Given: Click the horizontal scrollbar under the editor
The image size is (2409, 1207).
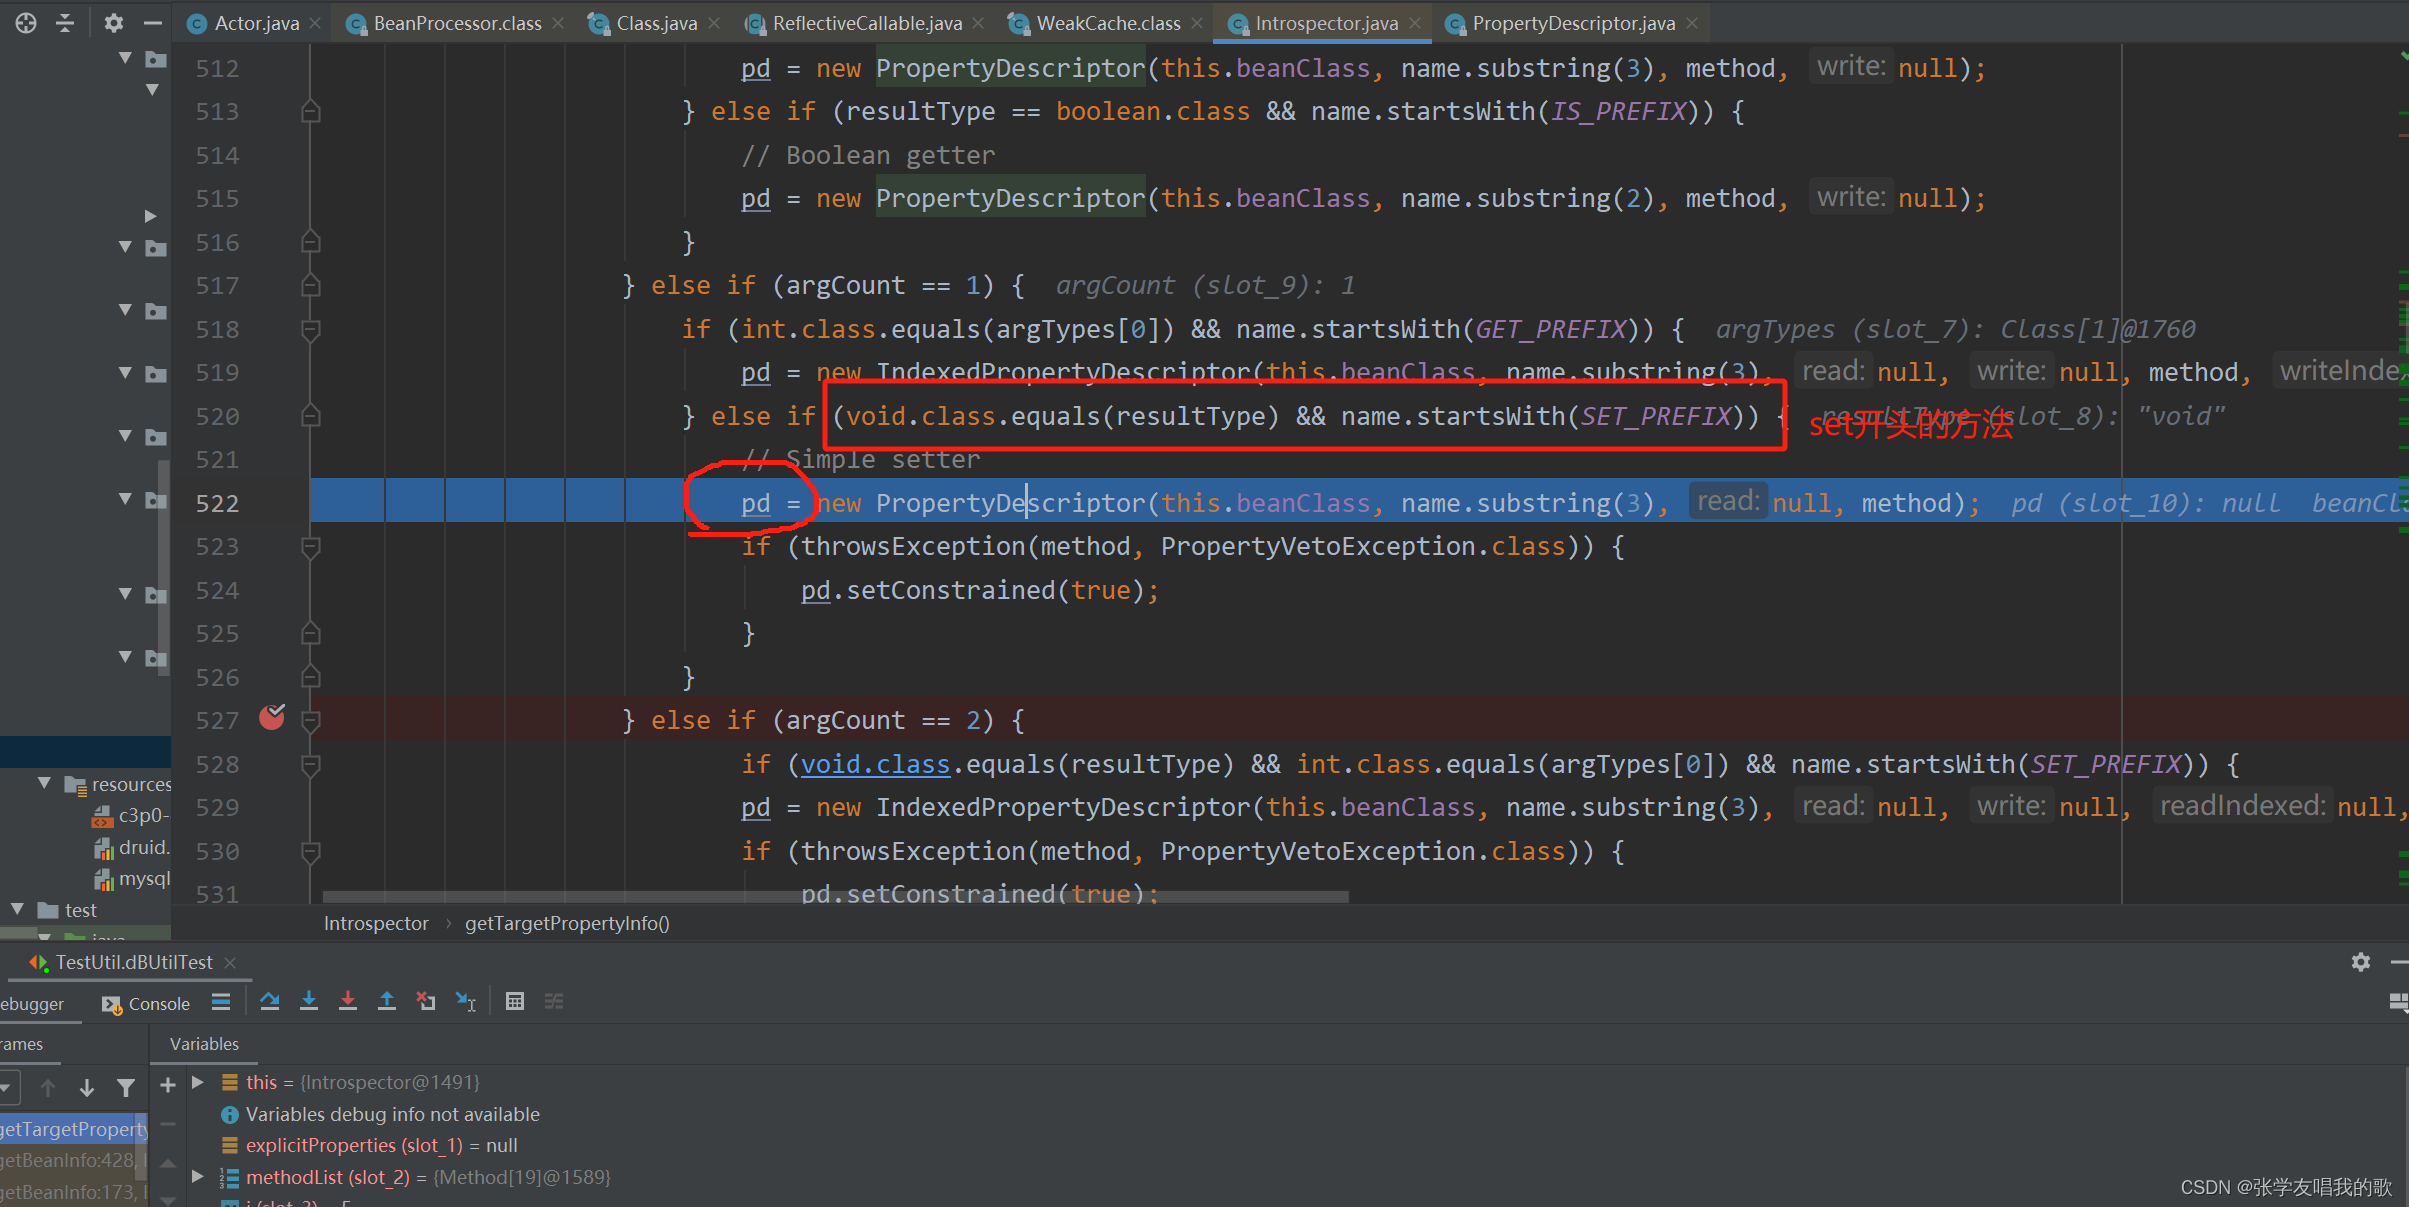Looking at the screenshot, I should click(x=835, y=897).
